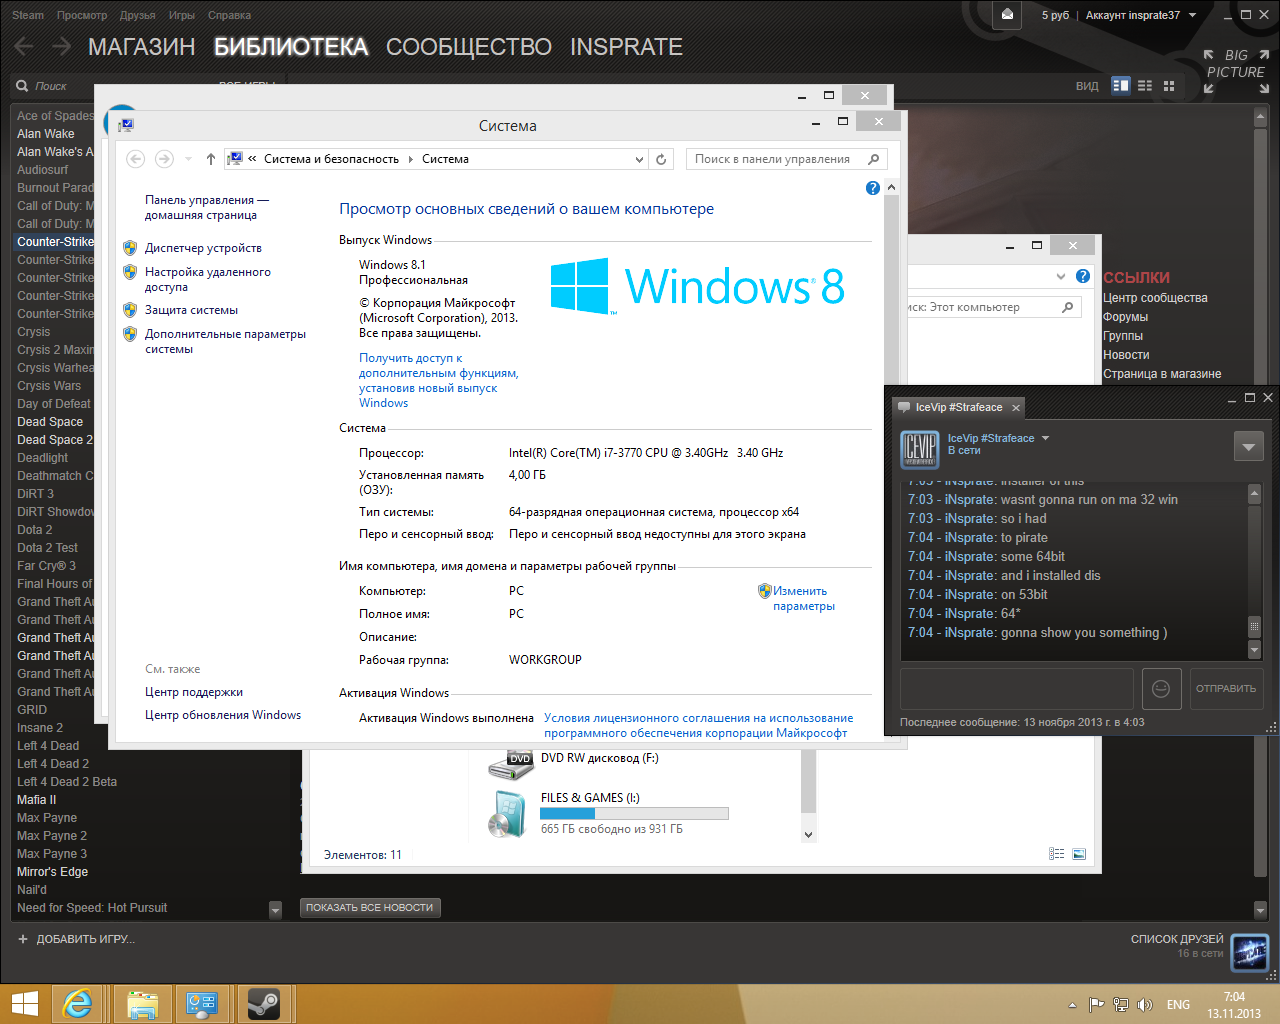1280x1024 pixels.
Task: Open Диспетчер устройств link
Action: coord(203,248)
